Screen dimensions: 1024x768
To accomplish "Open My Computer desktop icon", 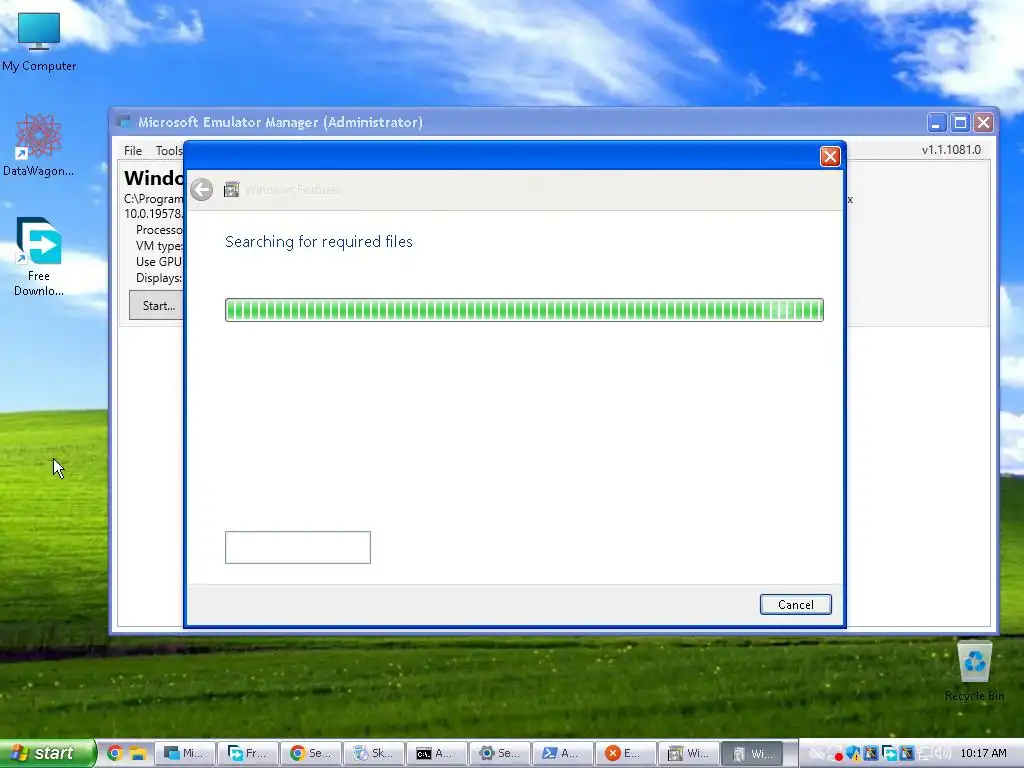I will point(39,41).
